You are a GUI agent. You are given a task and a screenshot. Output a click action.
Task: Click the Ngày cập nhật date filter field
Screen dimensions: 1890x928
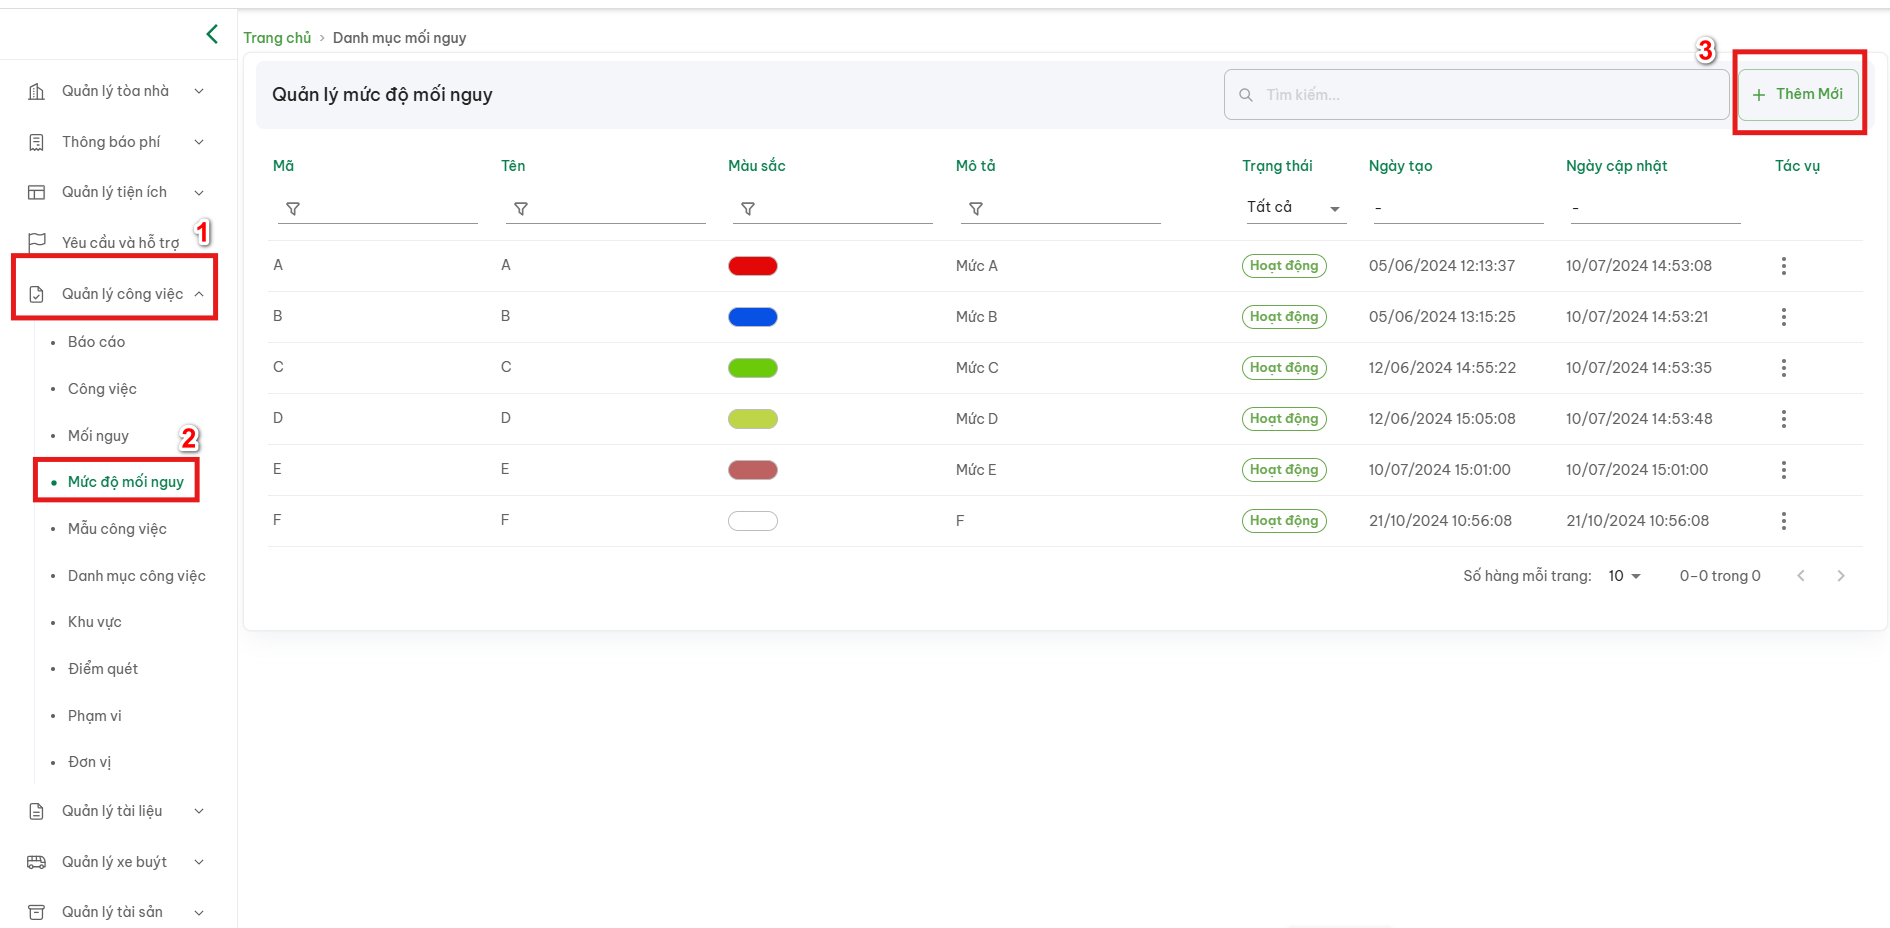1655,208
